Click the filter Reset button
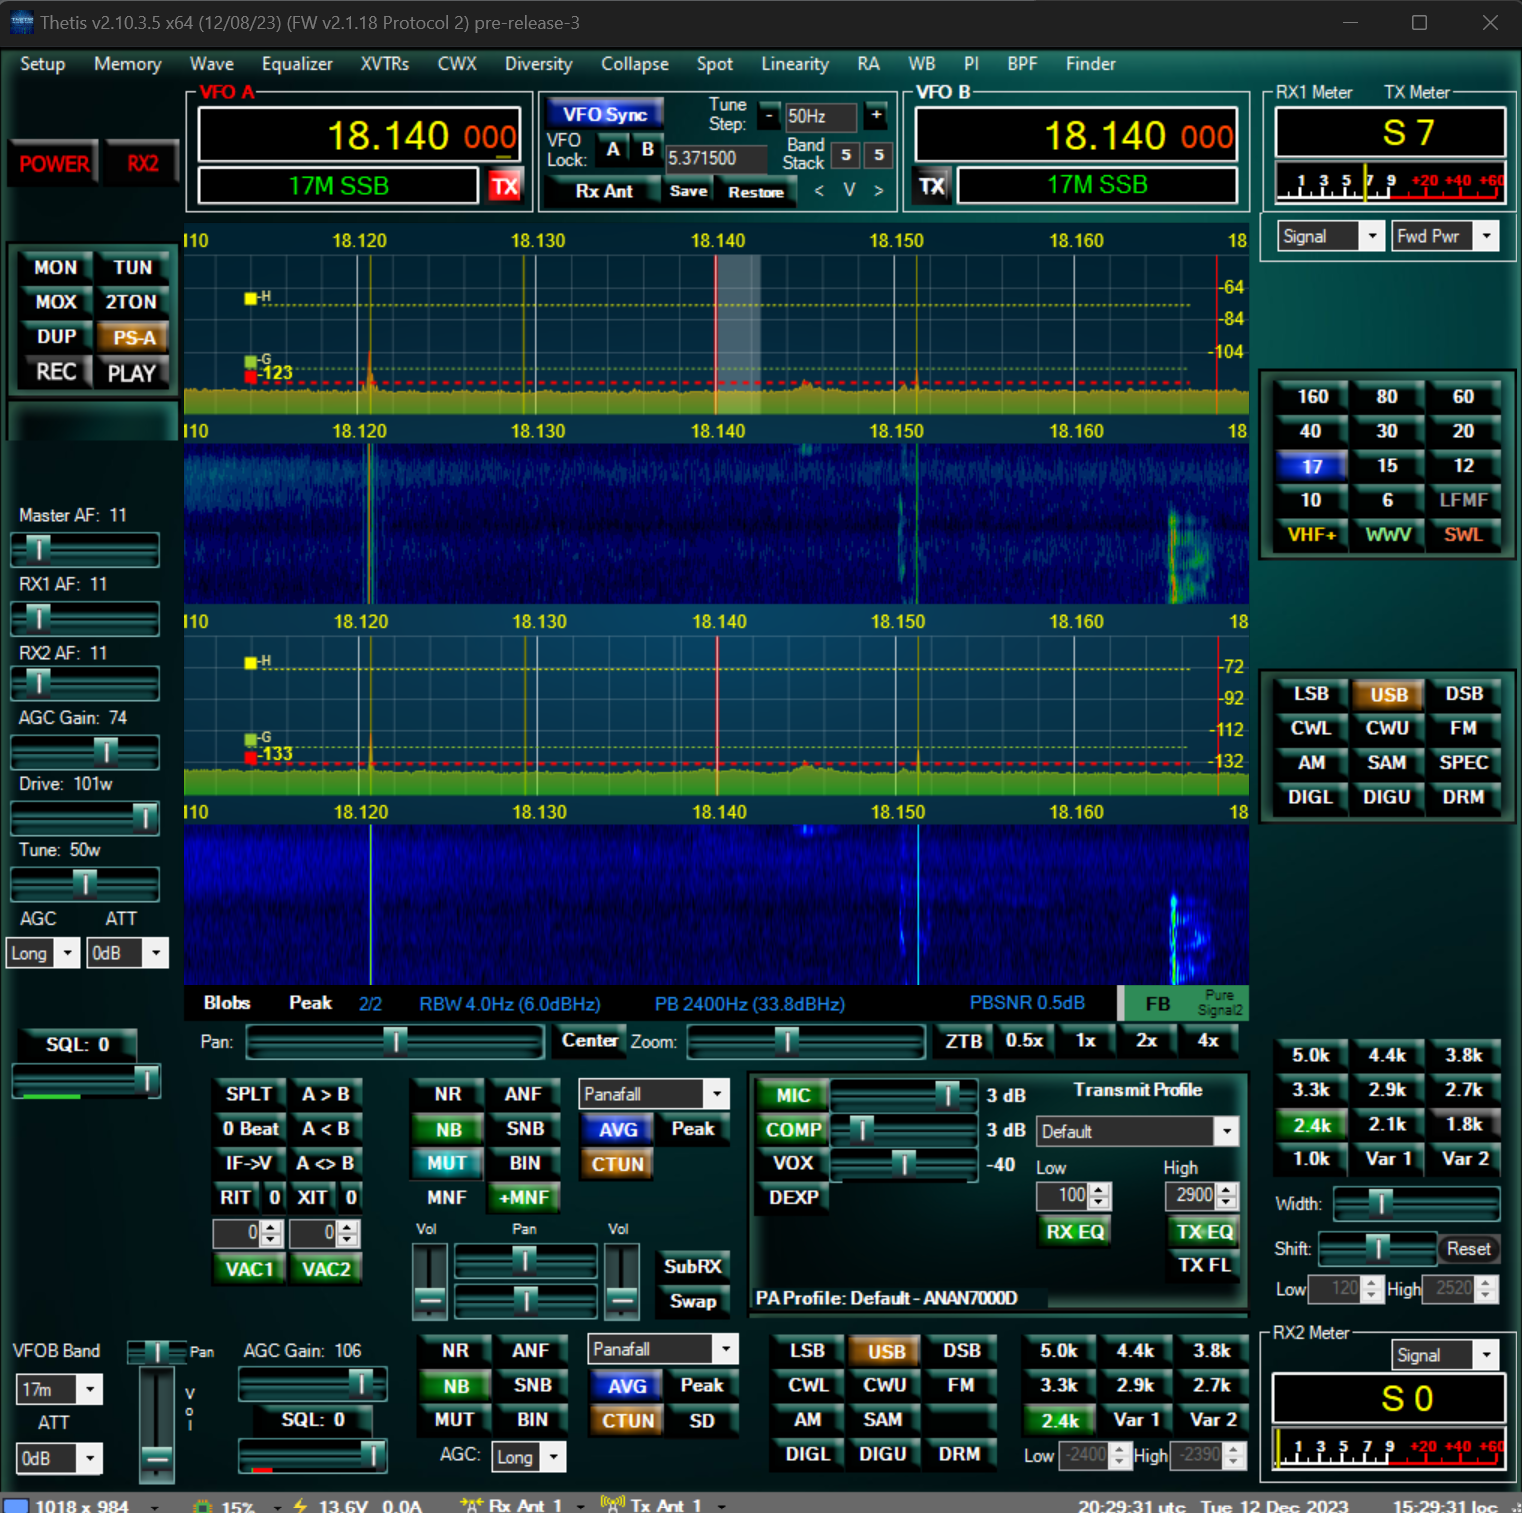The width and height of the screenshot is (1522, 1513). tap(1468, 1248)
